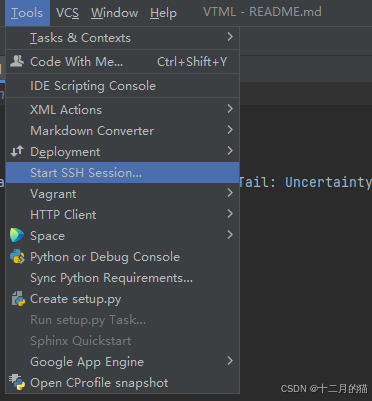
Task: Click the Deployment up-down arrows icon
Action: (17, 151)
